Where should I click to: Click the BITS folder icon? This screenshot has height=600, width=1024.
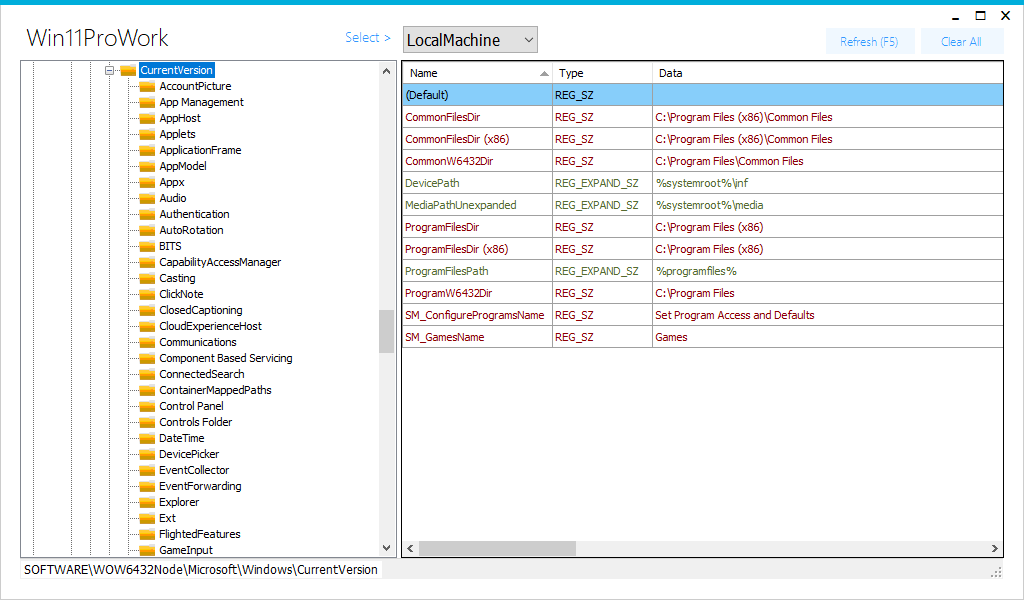click(148, 246)
